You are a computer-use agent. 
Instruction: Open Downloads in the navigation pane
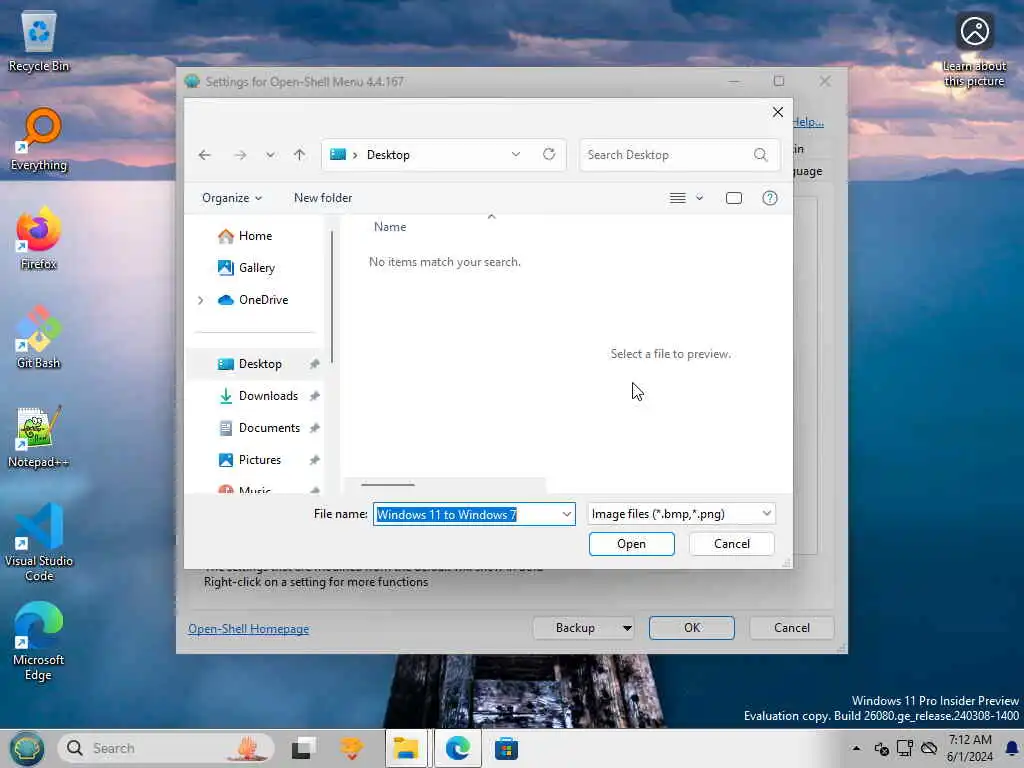(268, 396)
